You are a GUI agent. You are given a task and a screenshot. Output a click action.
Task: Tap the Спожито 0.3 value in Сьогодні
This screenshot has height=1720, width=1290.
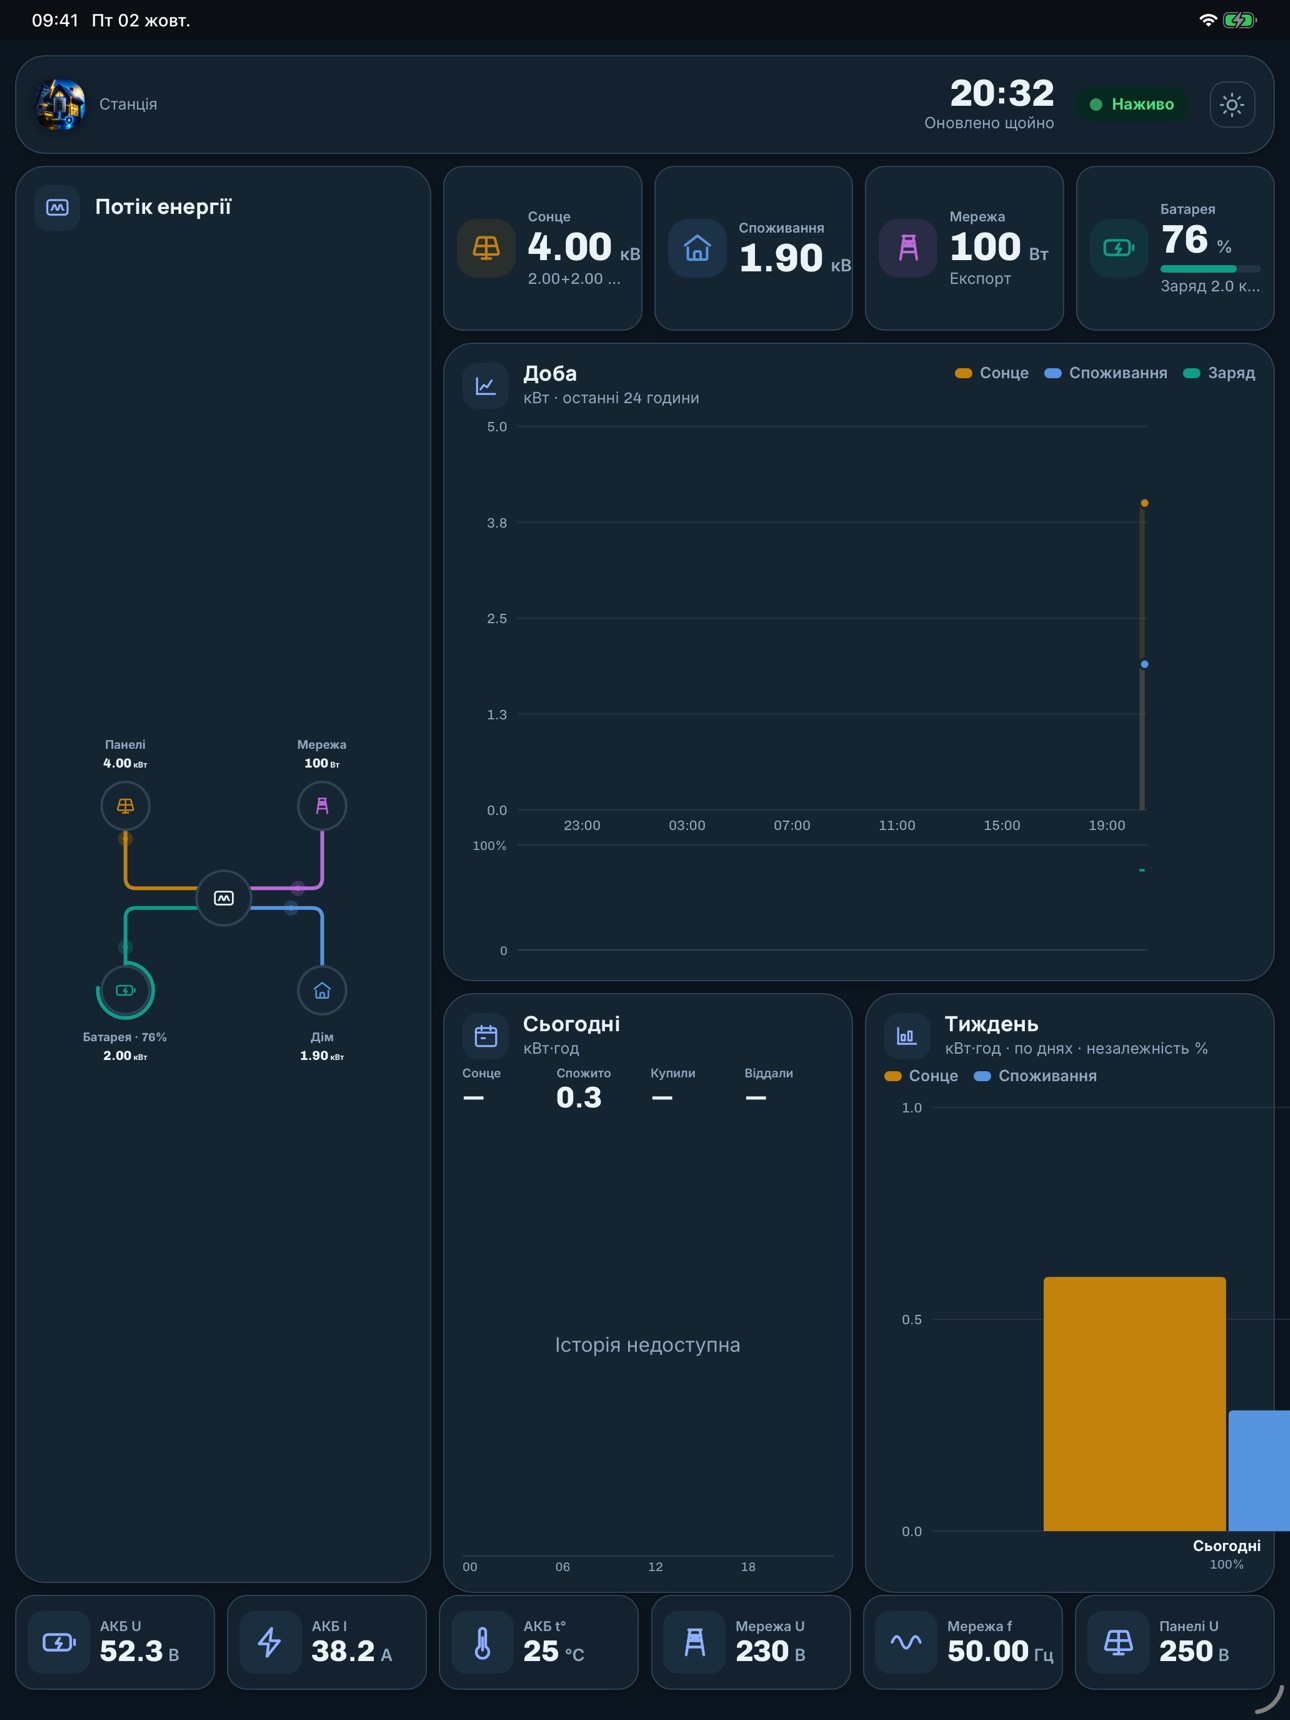(579, 1097)
